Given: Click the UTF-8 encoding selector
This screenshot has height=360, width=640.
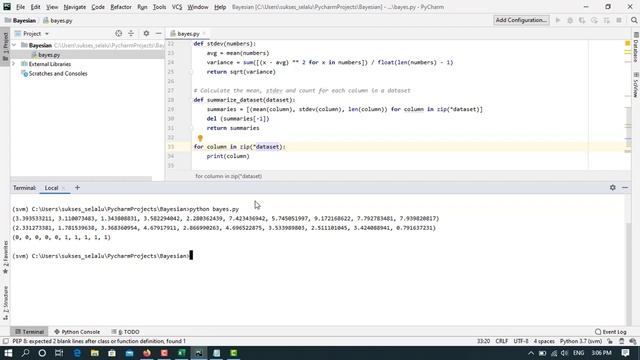Looking at the screenshot, I should (x=521, y=341).
